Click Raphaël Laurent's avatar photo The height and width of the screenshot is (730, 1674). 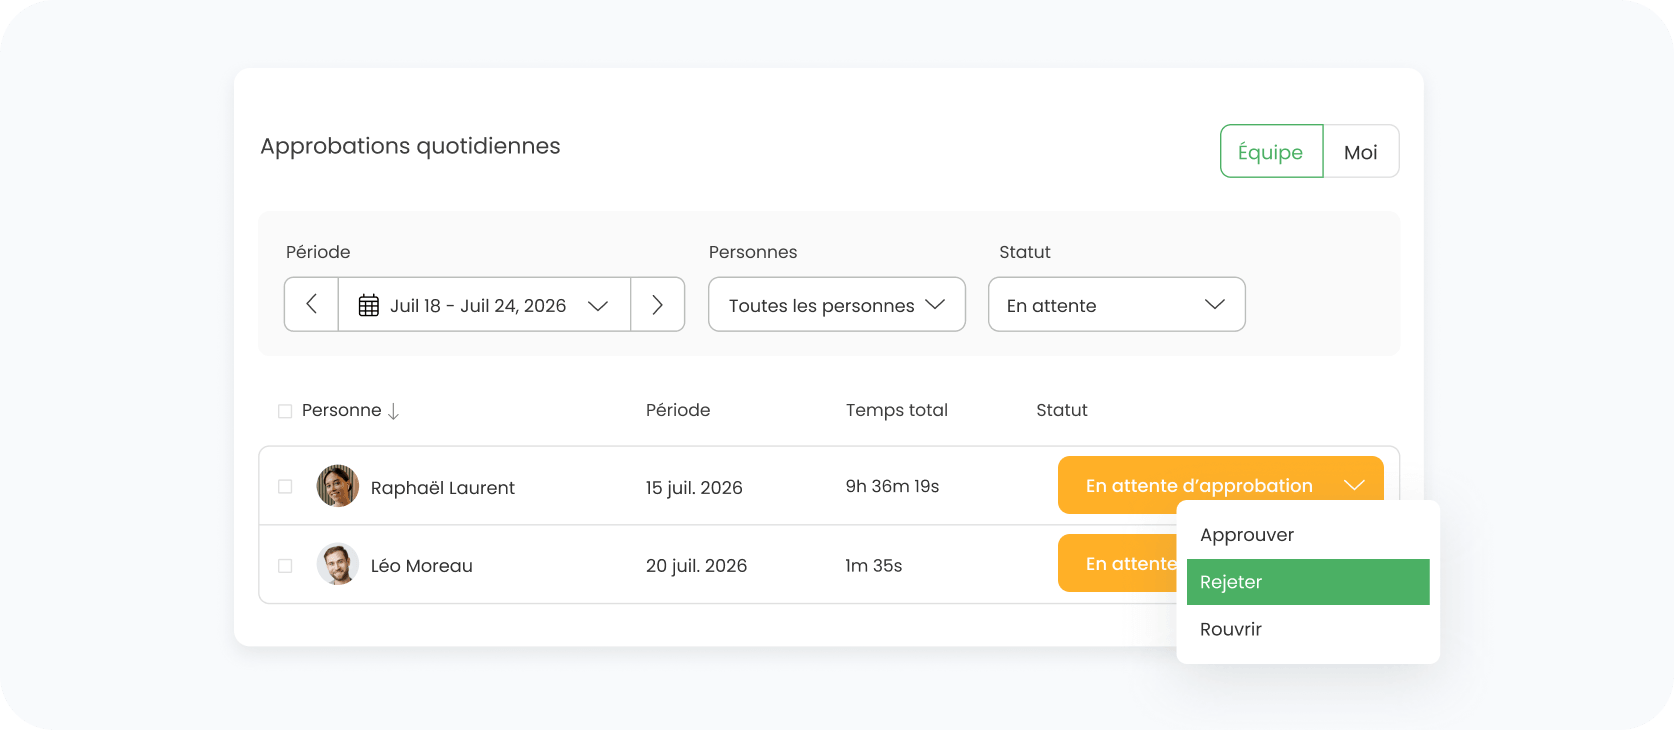click(x=338, y=486)
